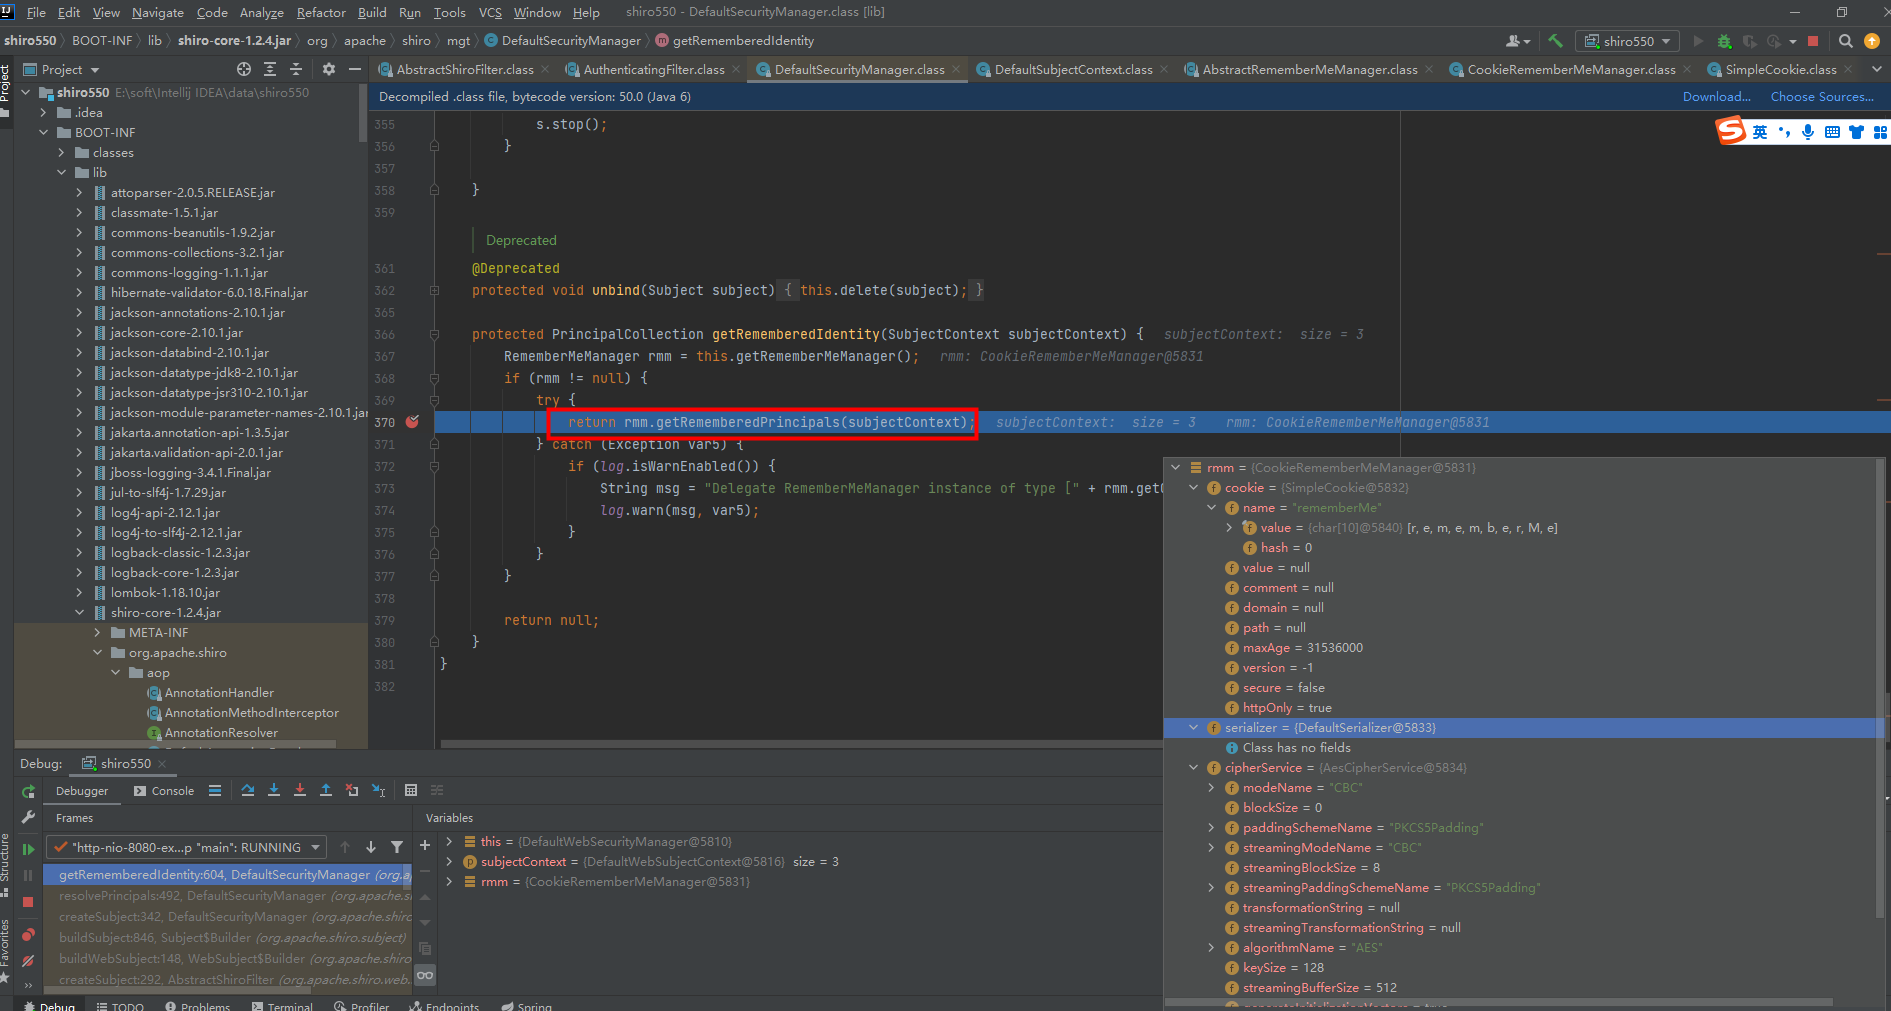Click the show watches glasses icon
This screenshot has height=1011, width=1891.
[425, 975]
